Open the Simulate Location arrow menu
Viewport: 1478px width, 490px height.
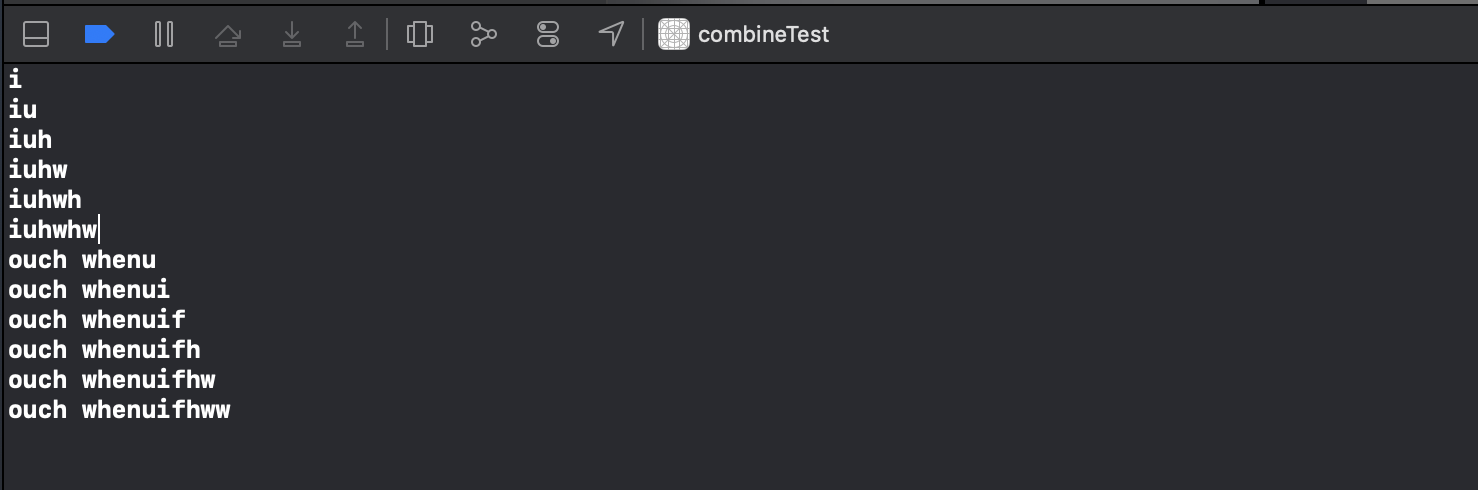click(x=611, y=33)
